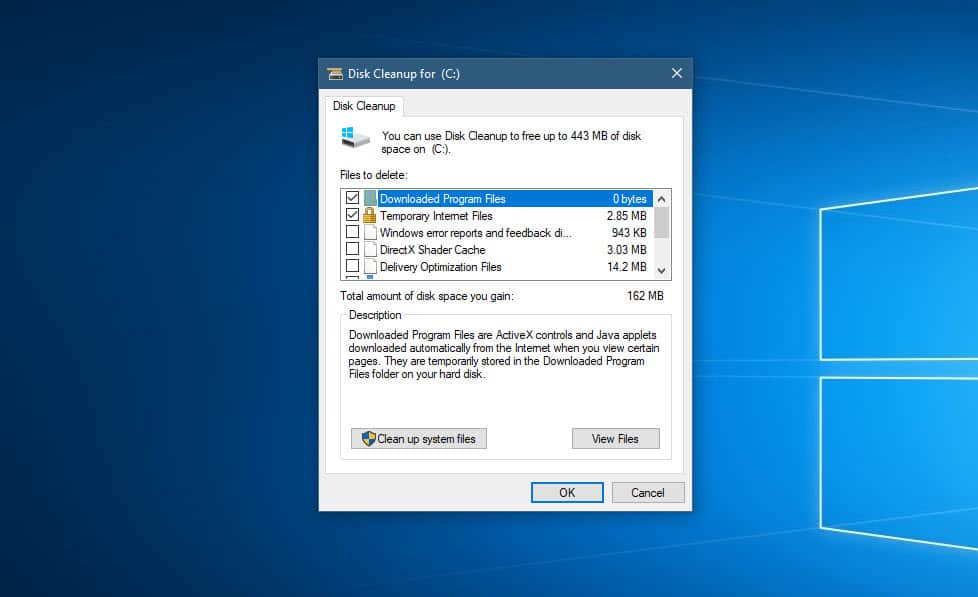
Task: Click the 162 MB total space value
Action: click(646, 296)
